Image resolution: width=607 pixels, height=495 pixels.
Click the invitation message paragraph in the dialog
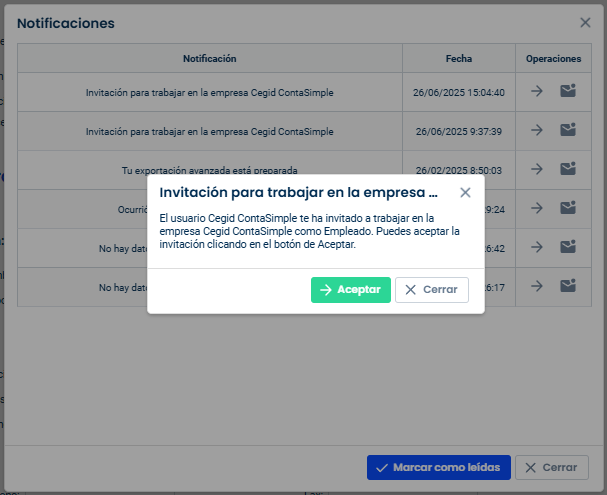(x=309, y=231)
